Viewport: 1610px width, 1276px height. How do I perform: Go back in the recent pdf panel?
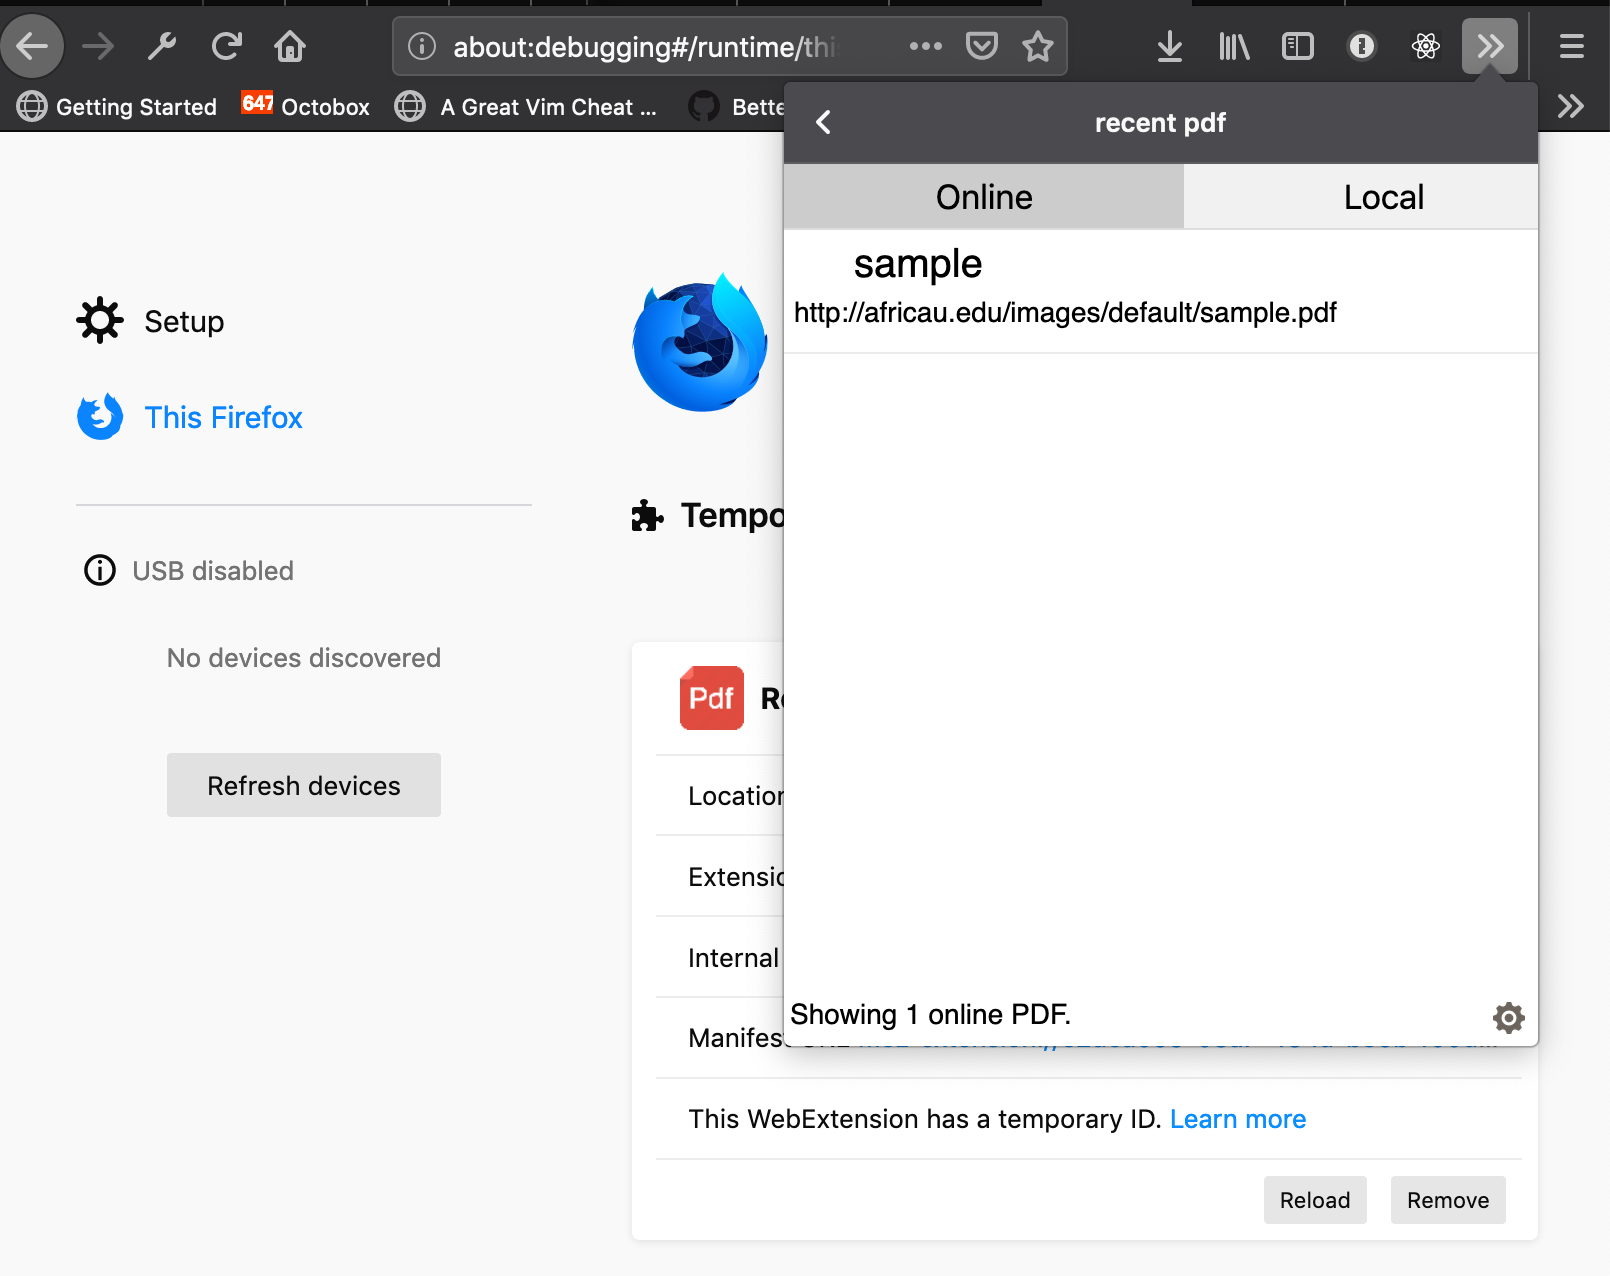823,123
